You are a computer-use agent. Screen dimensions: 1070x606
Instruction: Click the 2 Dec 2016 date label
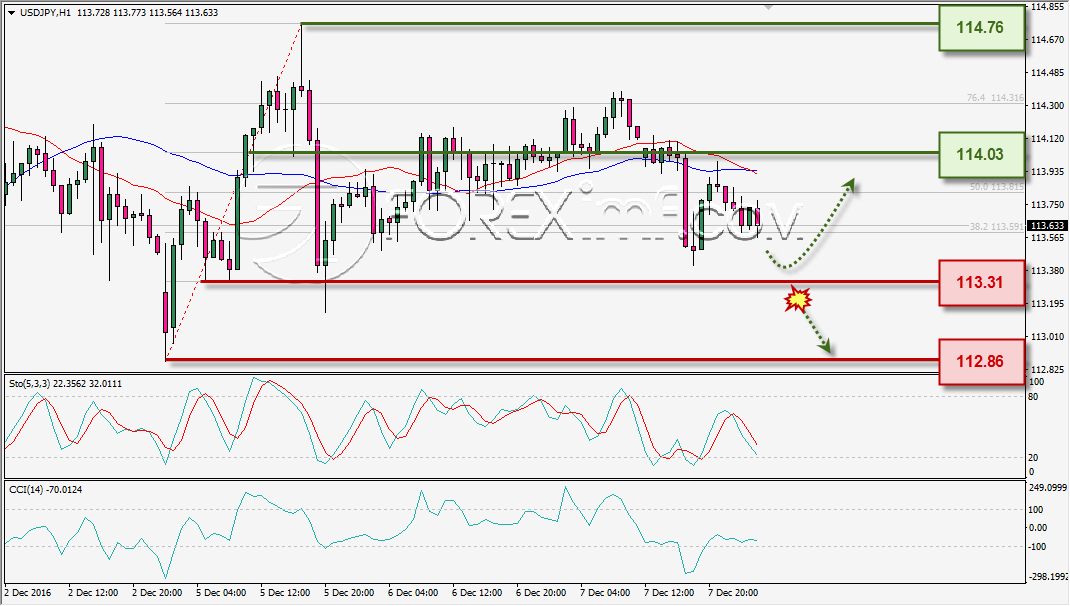(x=28, y=592)
